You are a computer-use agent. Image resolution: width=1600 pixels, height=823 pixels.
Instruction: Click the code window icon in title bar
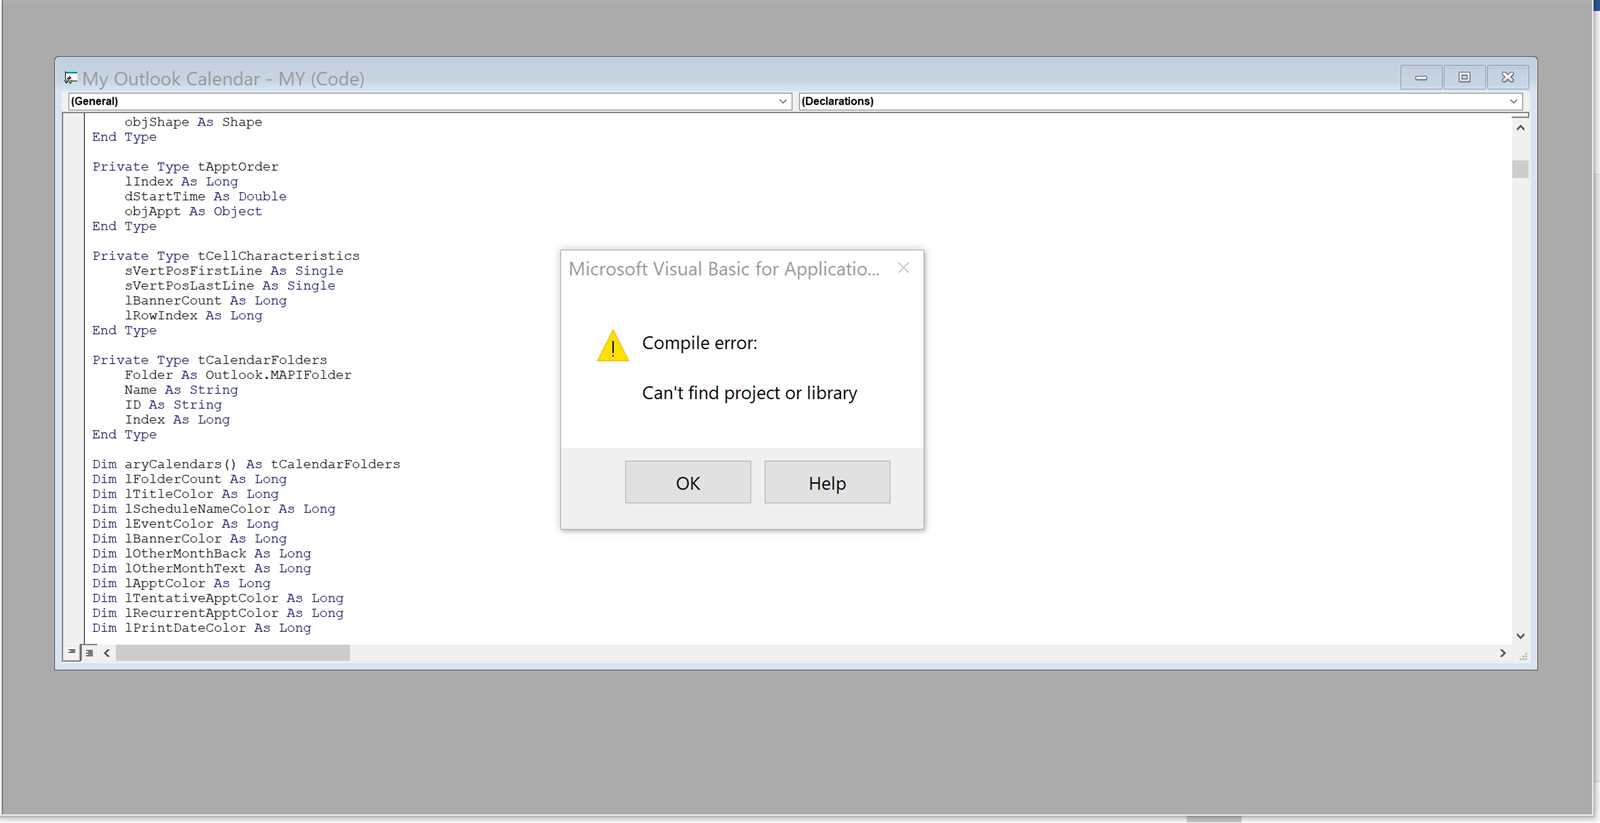point(71,78)
